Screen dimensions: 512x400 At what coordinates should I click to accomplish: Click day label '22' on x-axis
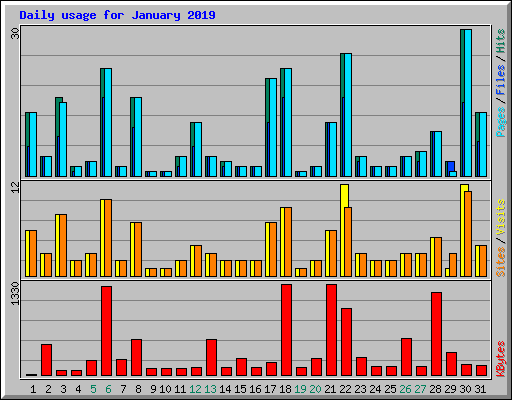coord(345,389)
